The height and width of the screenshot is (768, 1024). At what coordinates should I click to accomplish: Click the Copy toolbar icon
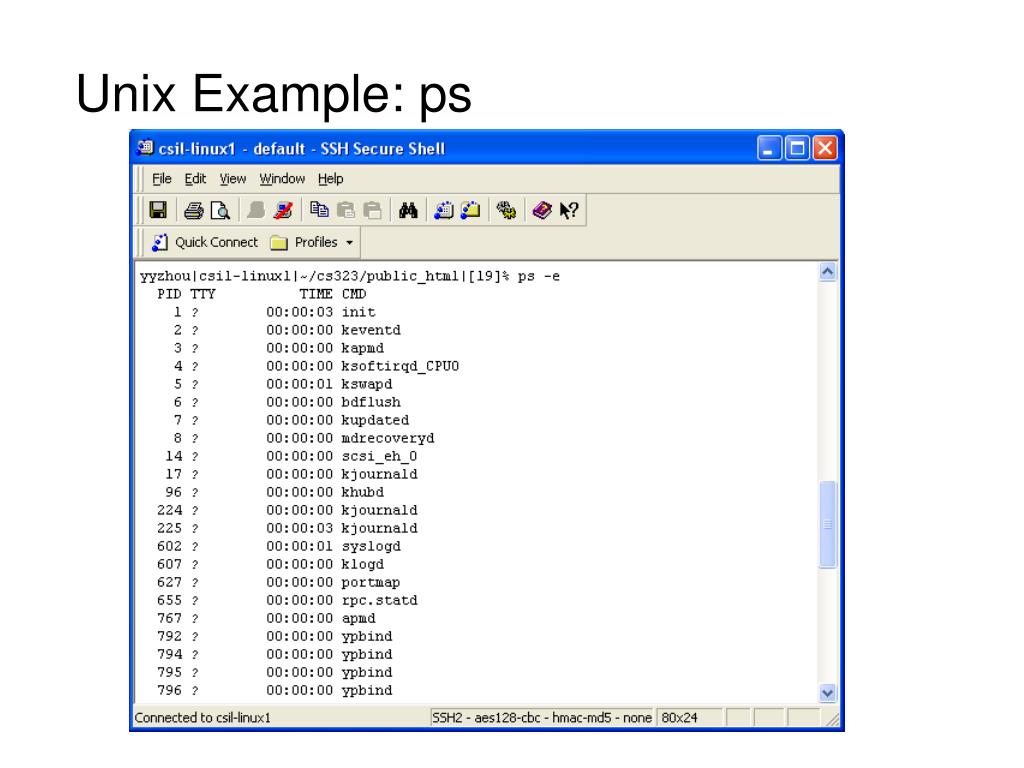click(x=319, y=210)
